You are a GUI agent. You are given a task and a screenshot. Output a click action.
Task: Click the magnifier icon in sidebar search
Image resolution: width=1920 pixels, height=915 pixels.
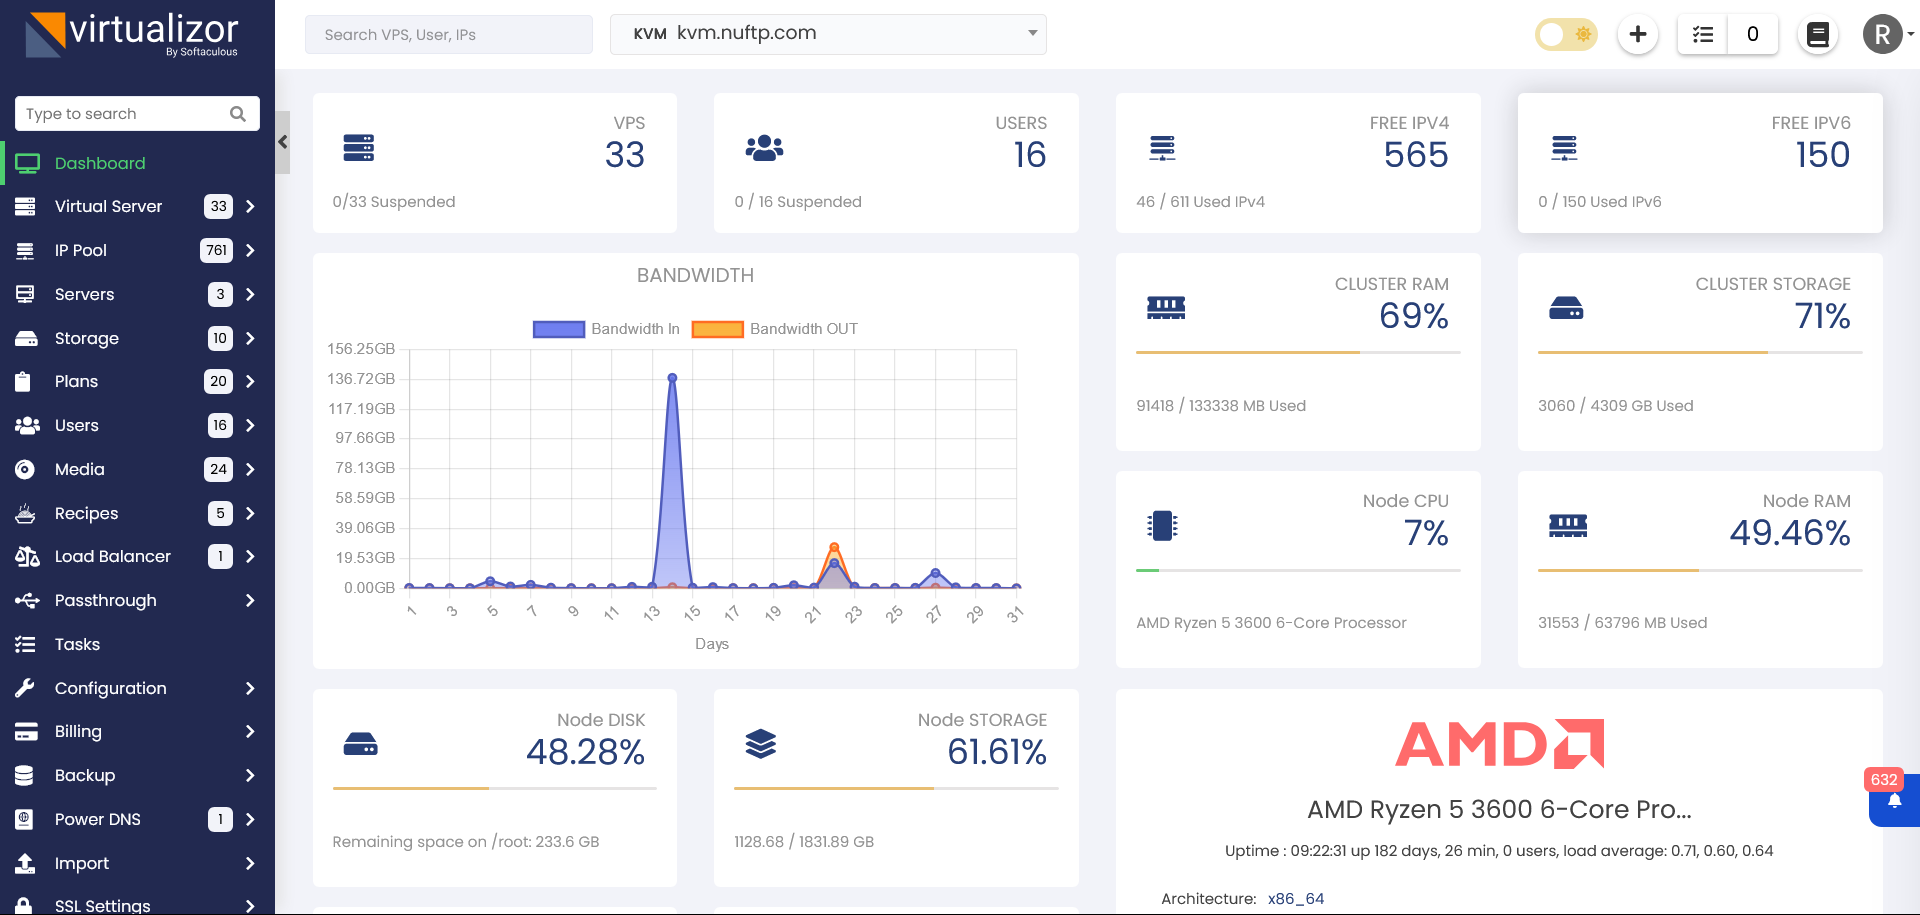coord(238,114)
